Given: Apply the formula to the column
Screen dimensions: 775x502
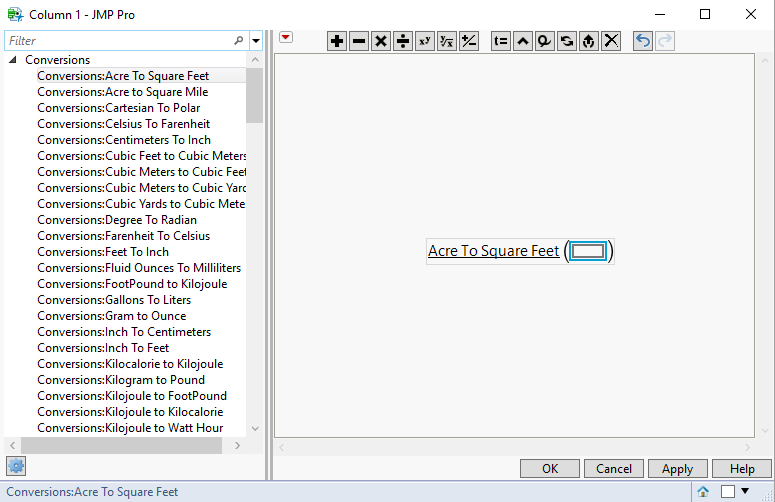Looking at the screenshot, I should tap(678, 468).
